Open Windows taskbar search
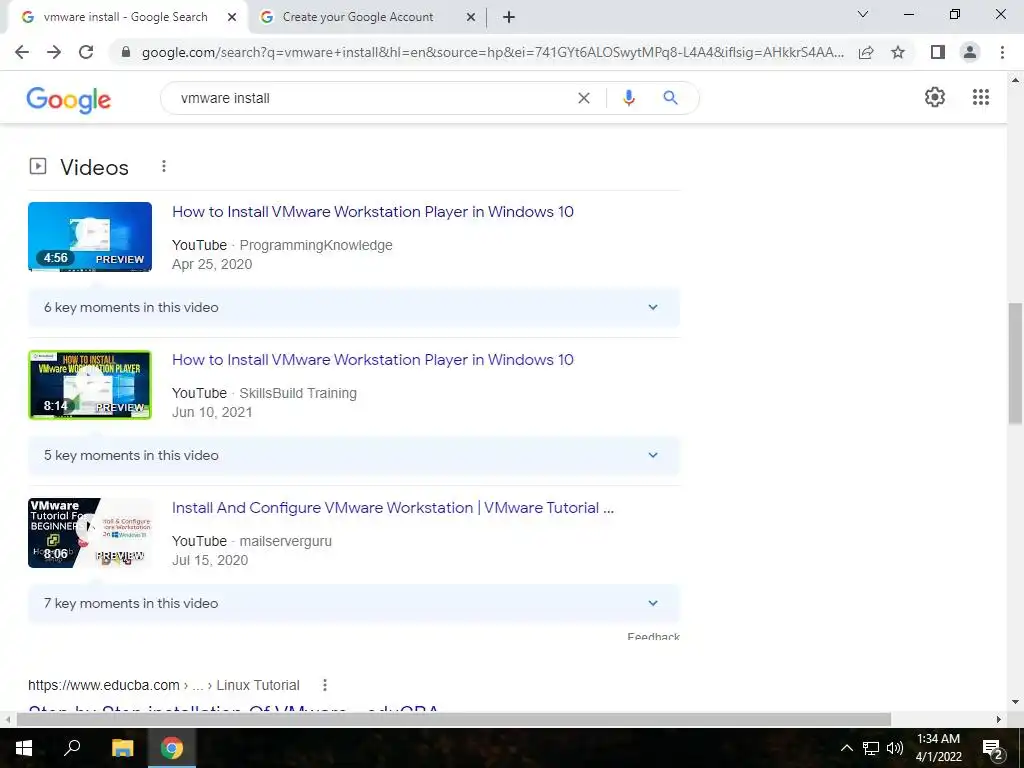The image size is (1024, 768). [72, 748]
